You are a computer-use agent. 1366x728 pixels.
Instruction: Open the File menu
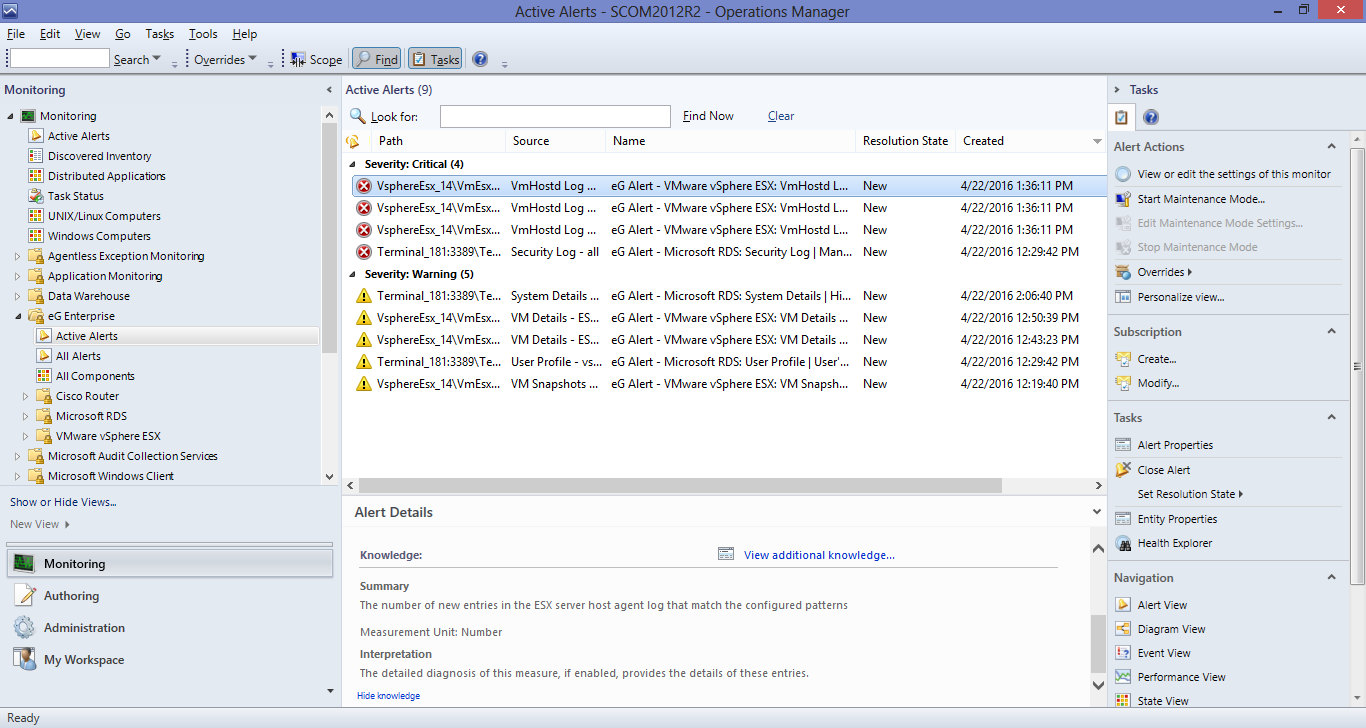pyautogui.click(x=16, y=34)
